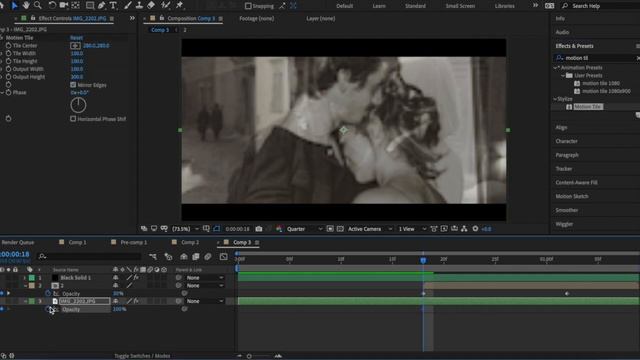The height and width of the screenshot is (360, 640).
Task: Toggle the Tile Center stopwatch
Action: (8, 46)
